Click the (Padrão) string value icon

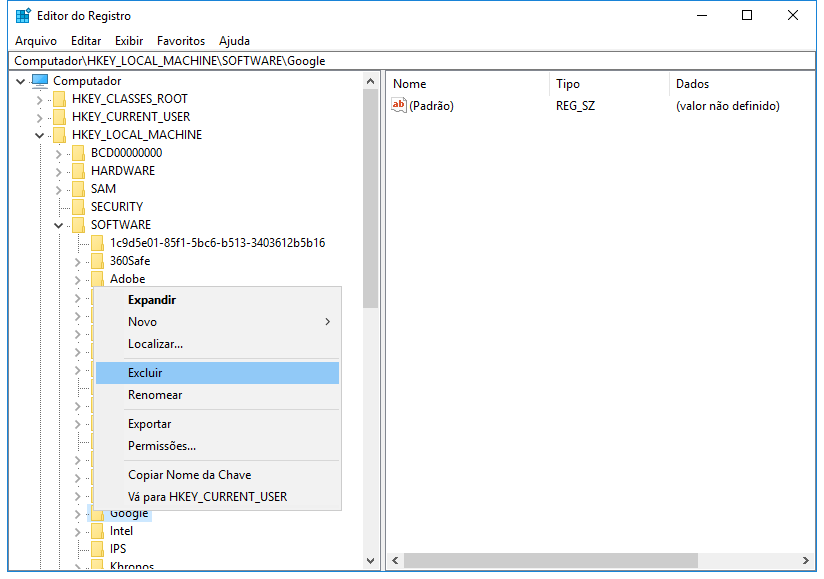coord(399,106)
